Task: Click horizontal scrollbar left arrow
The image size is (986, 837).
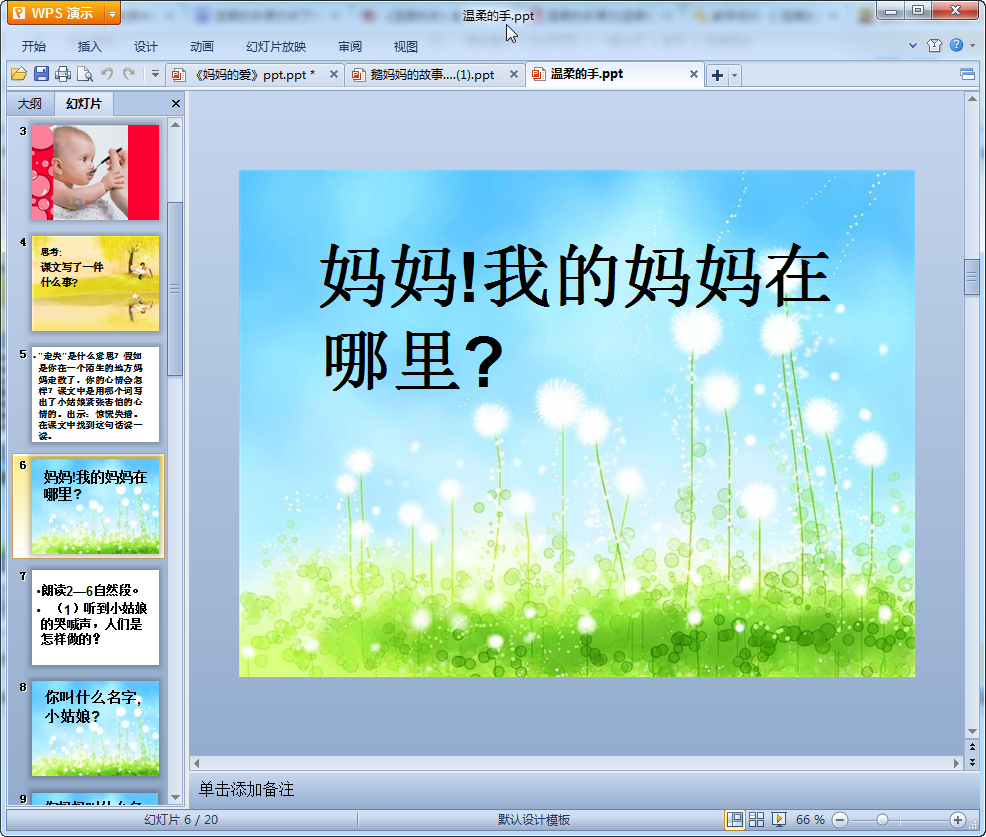Action: coord(197,763)
